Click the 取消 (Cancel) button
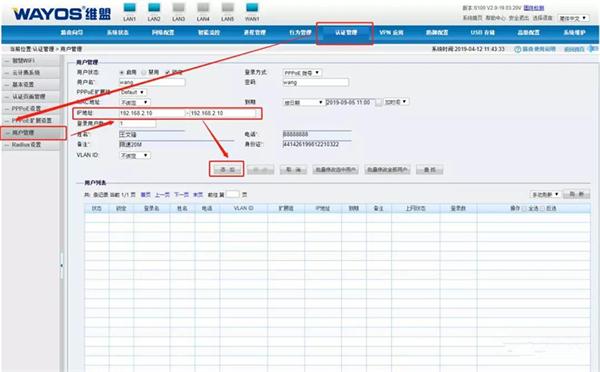 click(293, 170)
